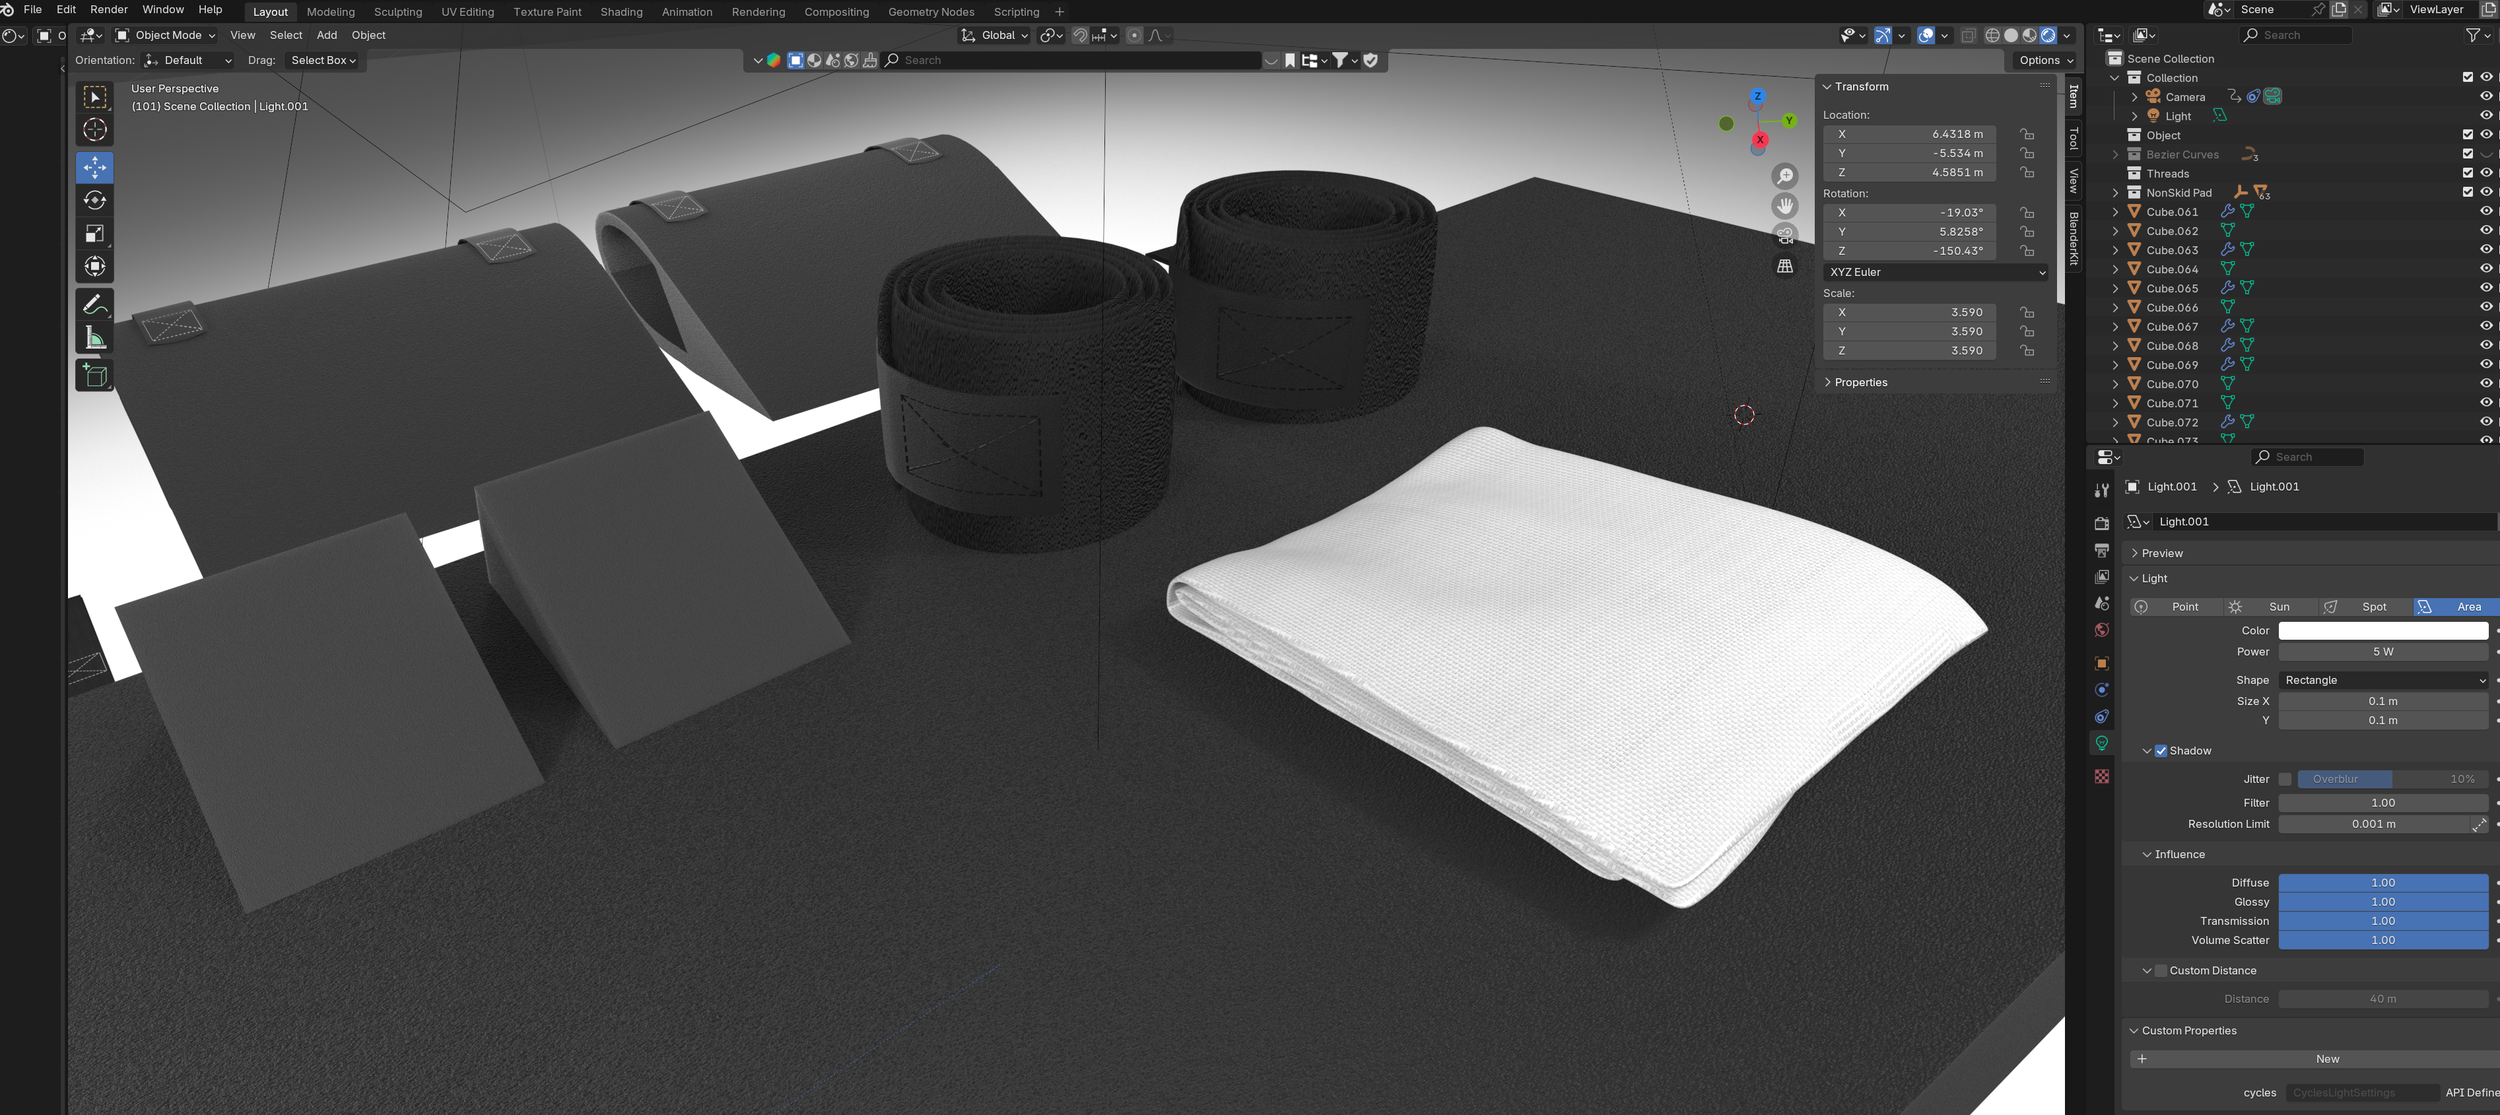Click New under Custom Properties
2500x1115 pixels.
click(2326, 1059)
